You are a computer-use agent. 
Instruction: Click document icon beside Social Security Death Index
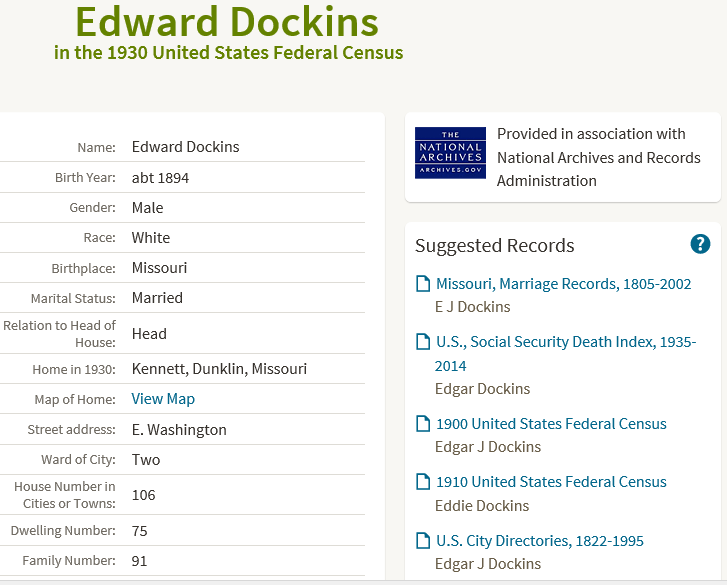[x=423, y=342]
